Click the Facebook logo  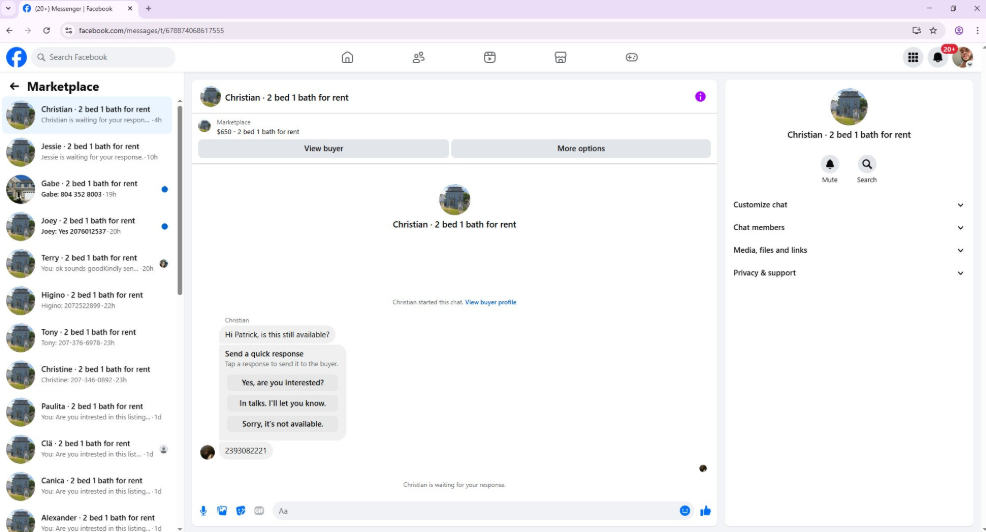coord(16,57)
